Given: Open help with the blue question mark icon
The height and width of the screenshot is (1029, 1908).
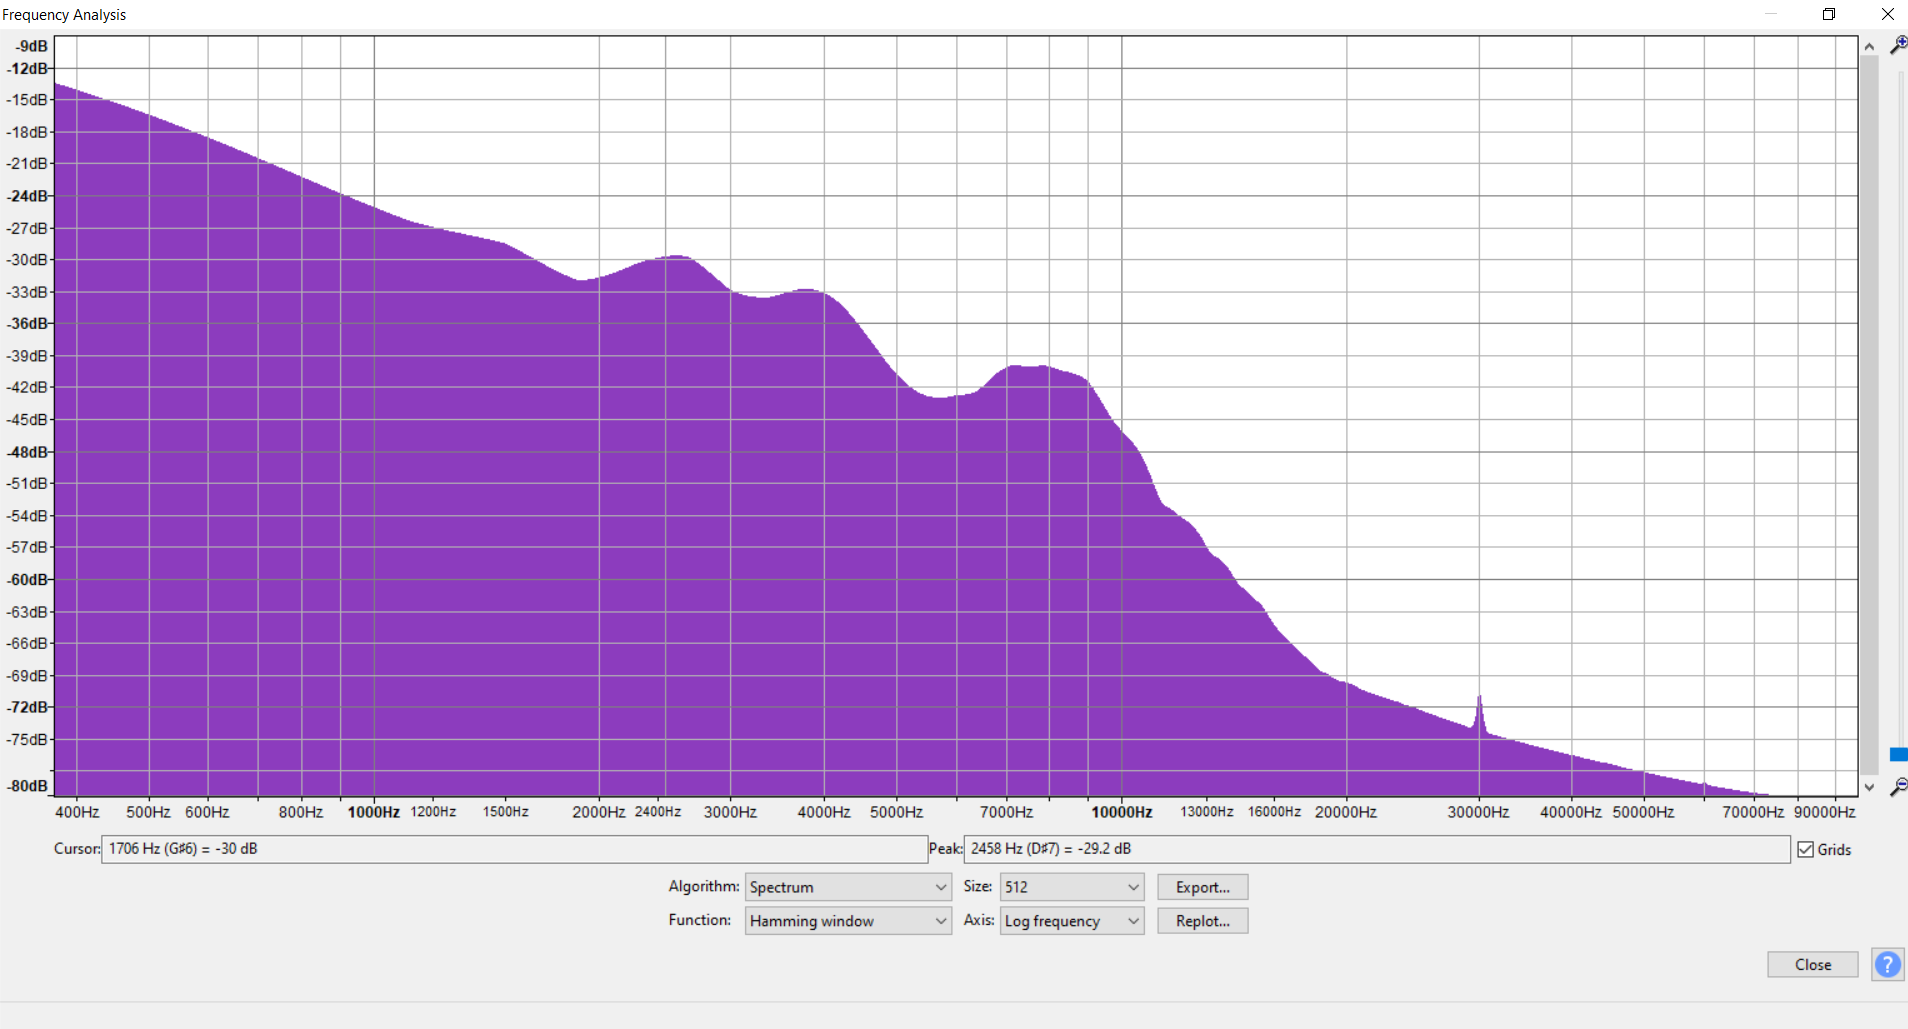Looking at the screenshot, I should (x=1887, y=964).
